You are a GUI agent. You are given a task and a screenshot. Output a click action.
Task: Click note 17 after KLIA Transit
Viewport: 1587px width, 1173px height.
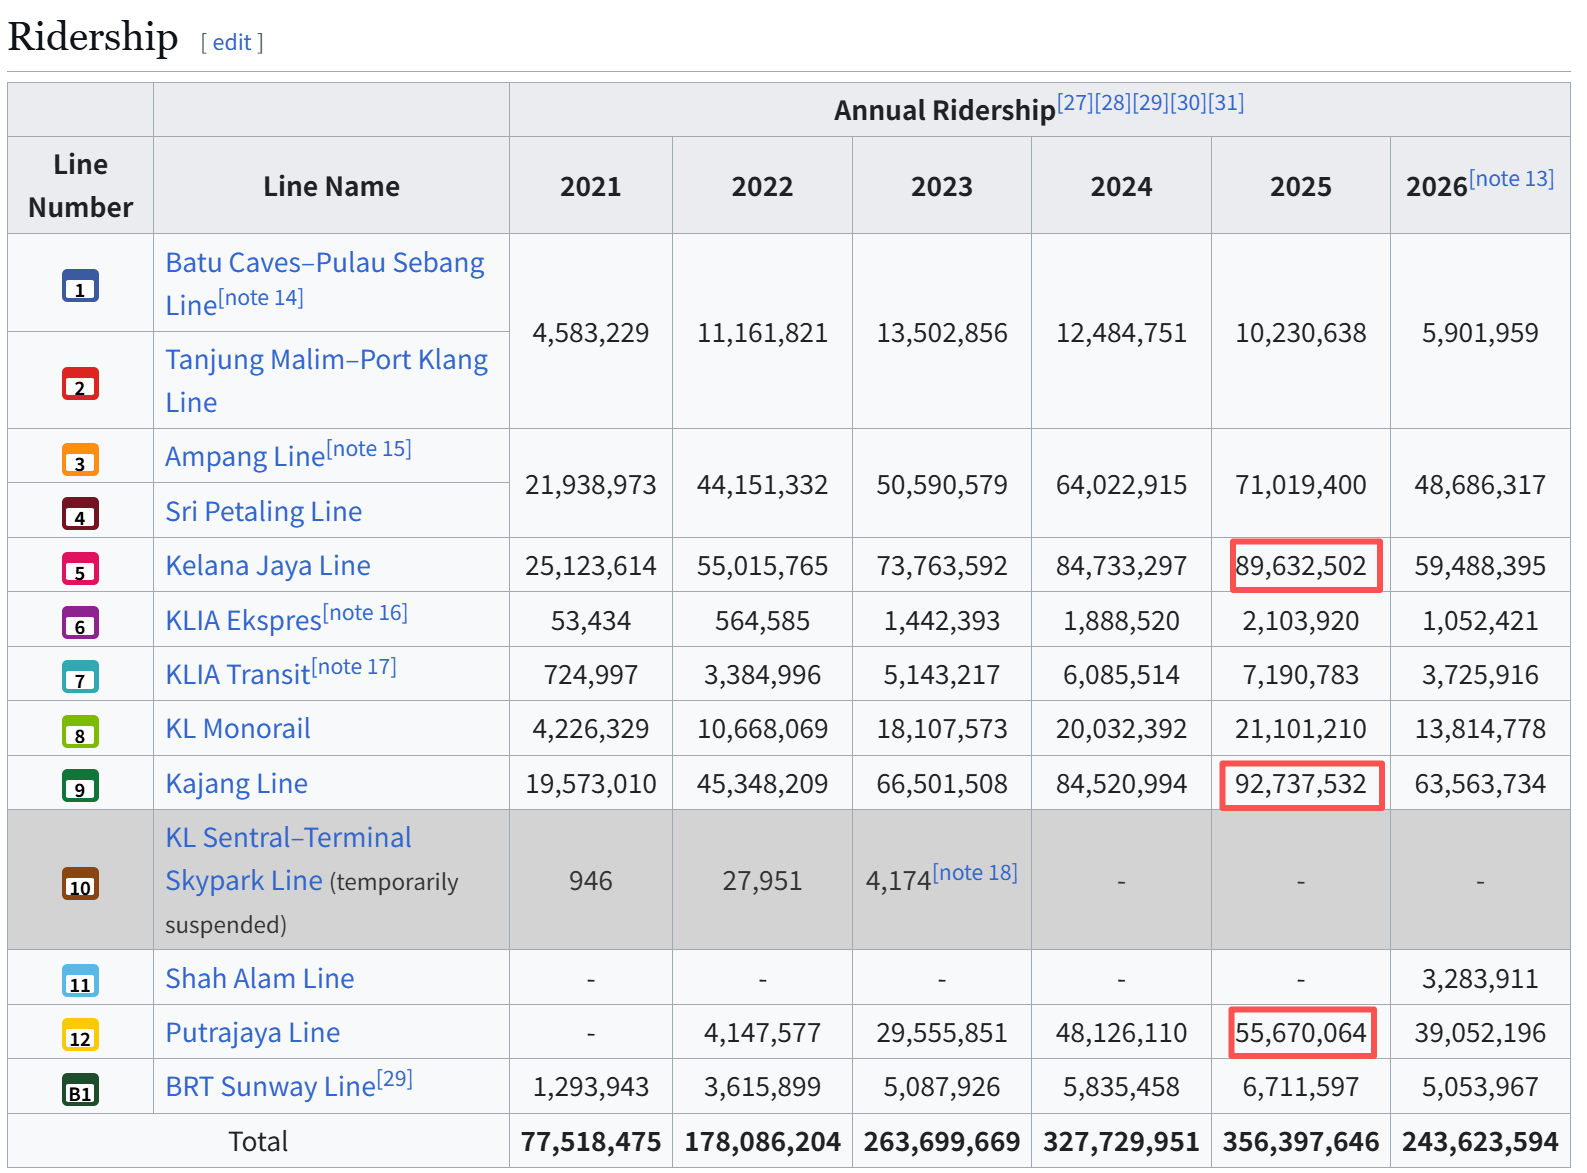354,666
